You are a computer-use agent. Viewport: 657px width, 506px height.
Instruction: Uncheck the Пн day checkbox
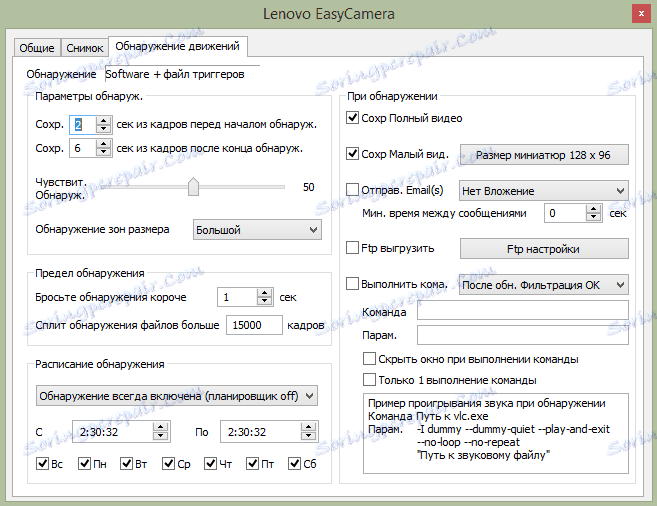[x=85, y=463]
